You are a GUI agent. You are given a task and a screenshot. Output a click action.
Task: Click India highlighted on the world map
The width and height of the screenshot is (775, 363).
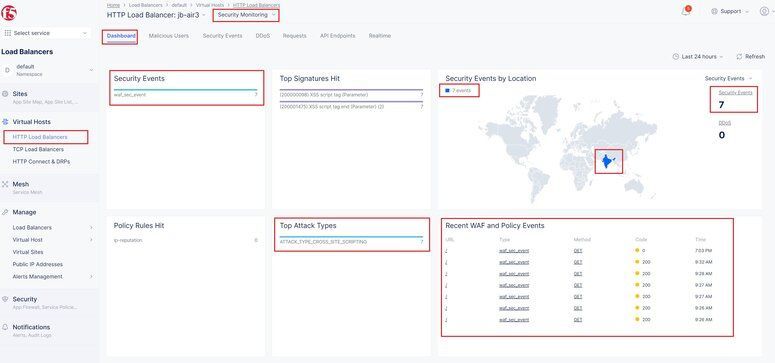click(607, 162)
